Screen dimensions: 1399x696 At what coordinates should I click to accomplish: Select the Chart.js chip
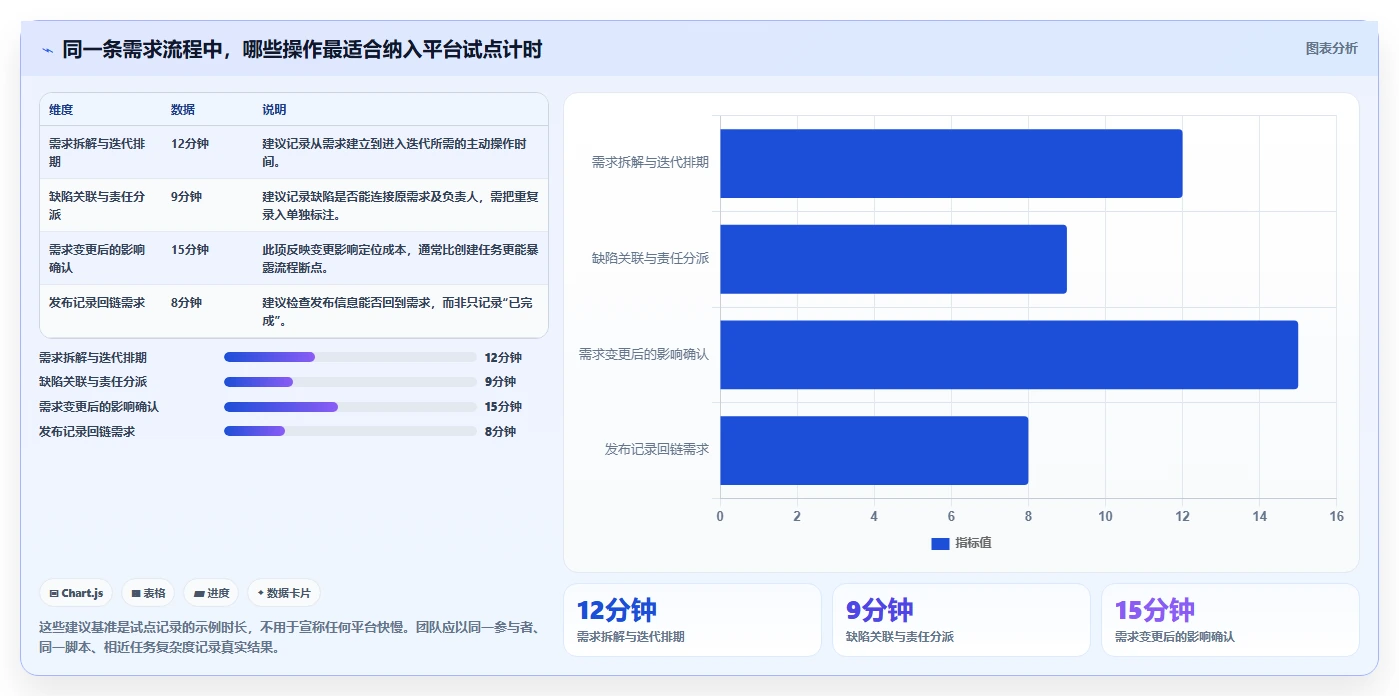tap(77, 593)
